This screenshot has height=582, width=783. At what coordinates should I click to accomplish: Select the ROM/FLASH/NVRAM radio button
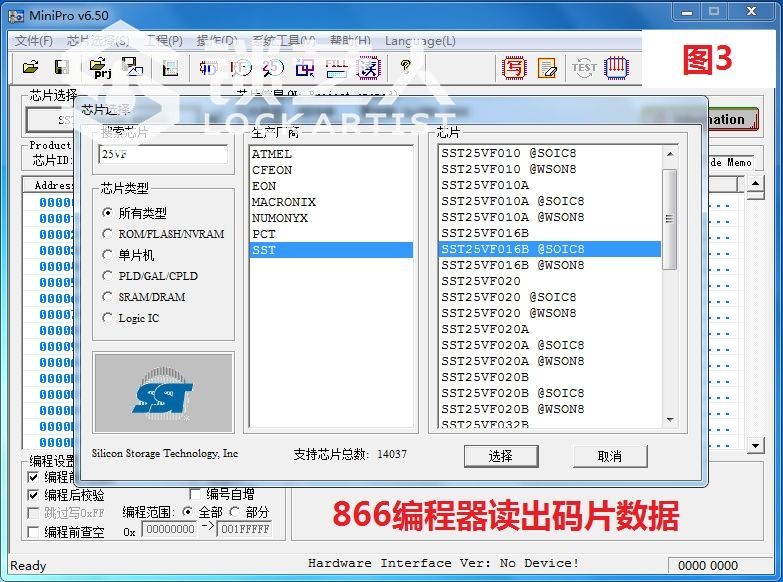[107, 234]
